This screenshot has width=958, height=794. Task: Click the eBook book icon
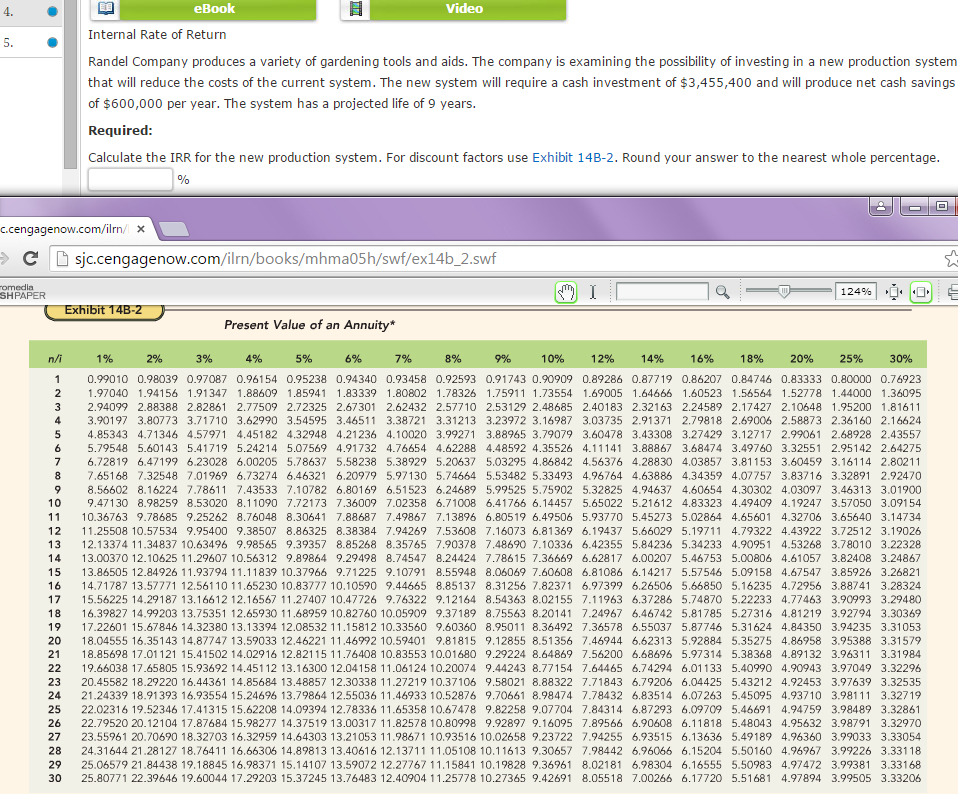(x=106, y=8)
